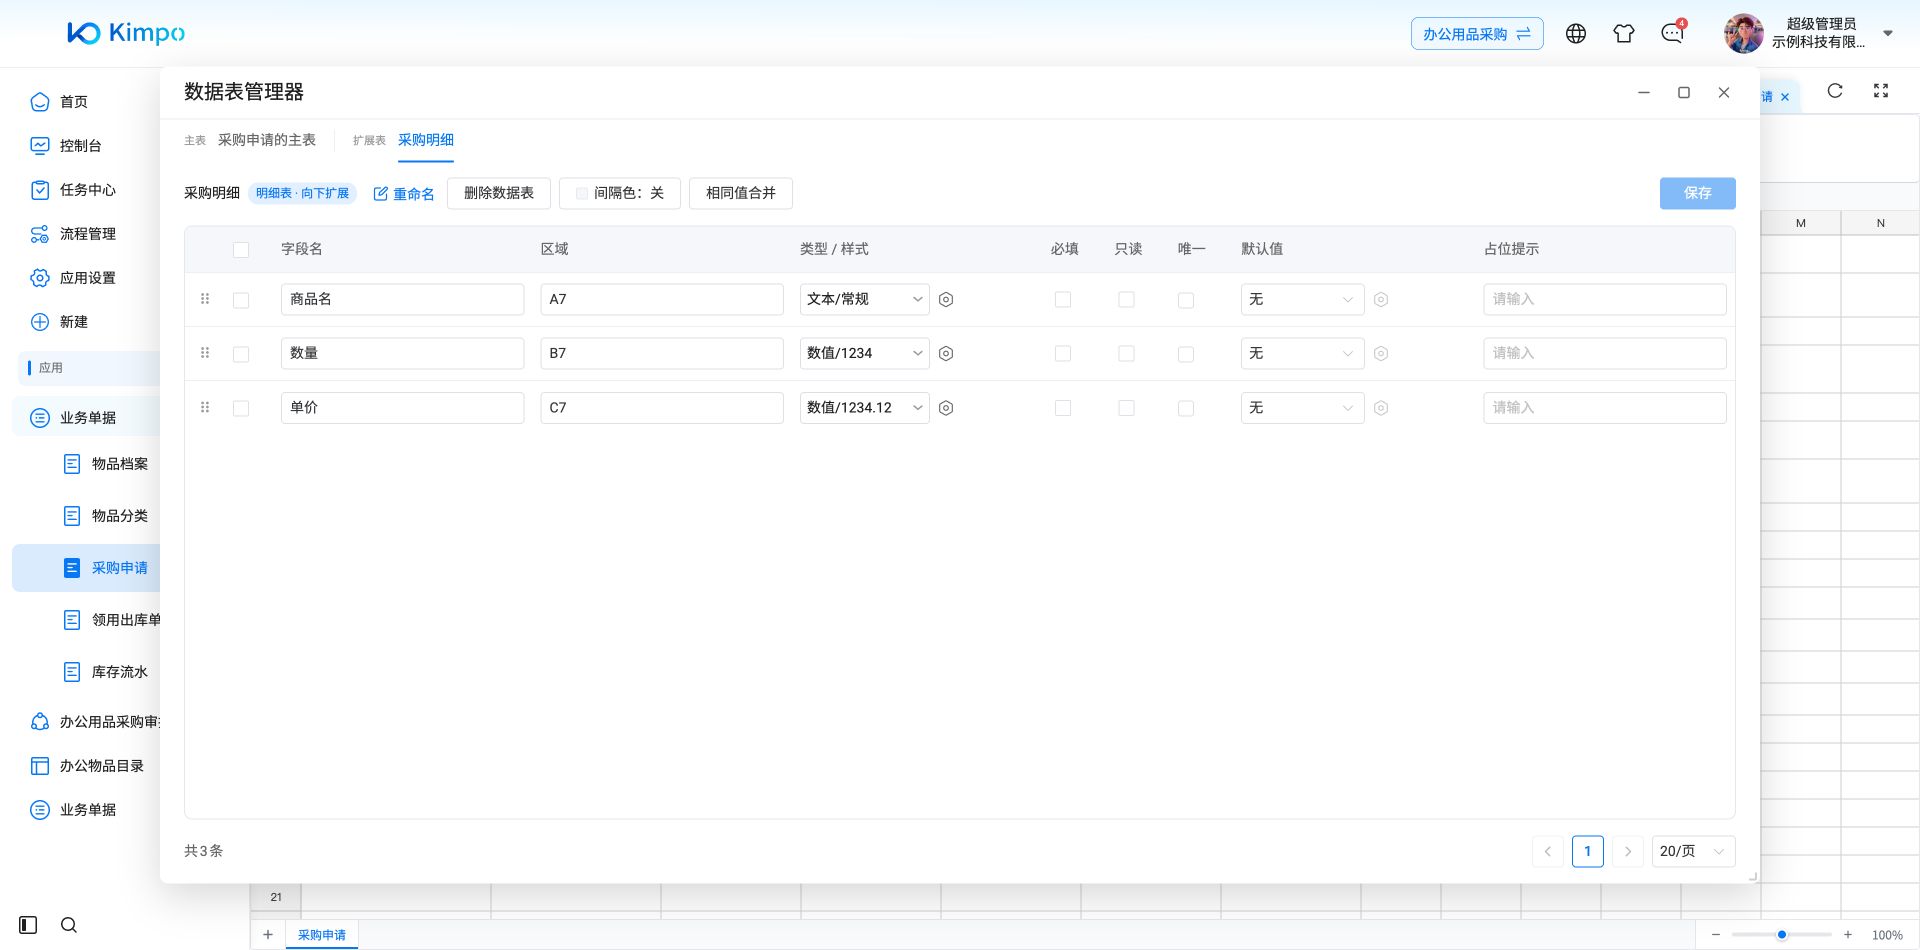The width and height of the screenshot is (1920, 950).
Task: Click the refresh icon at top right
Action: (x=1835, y=91)
